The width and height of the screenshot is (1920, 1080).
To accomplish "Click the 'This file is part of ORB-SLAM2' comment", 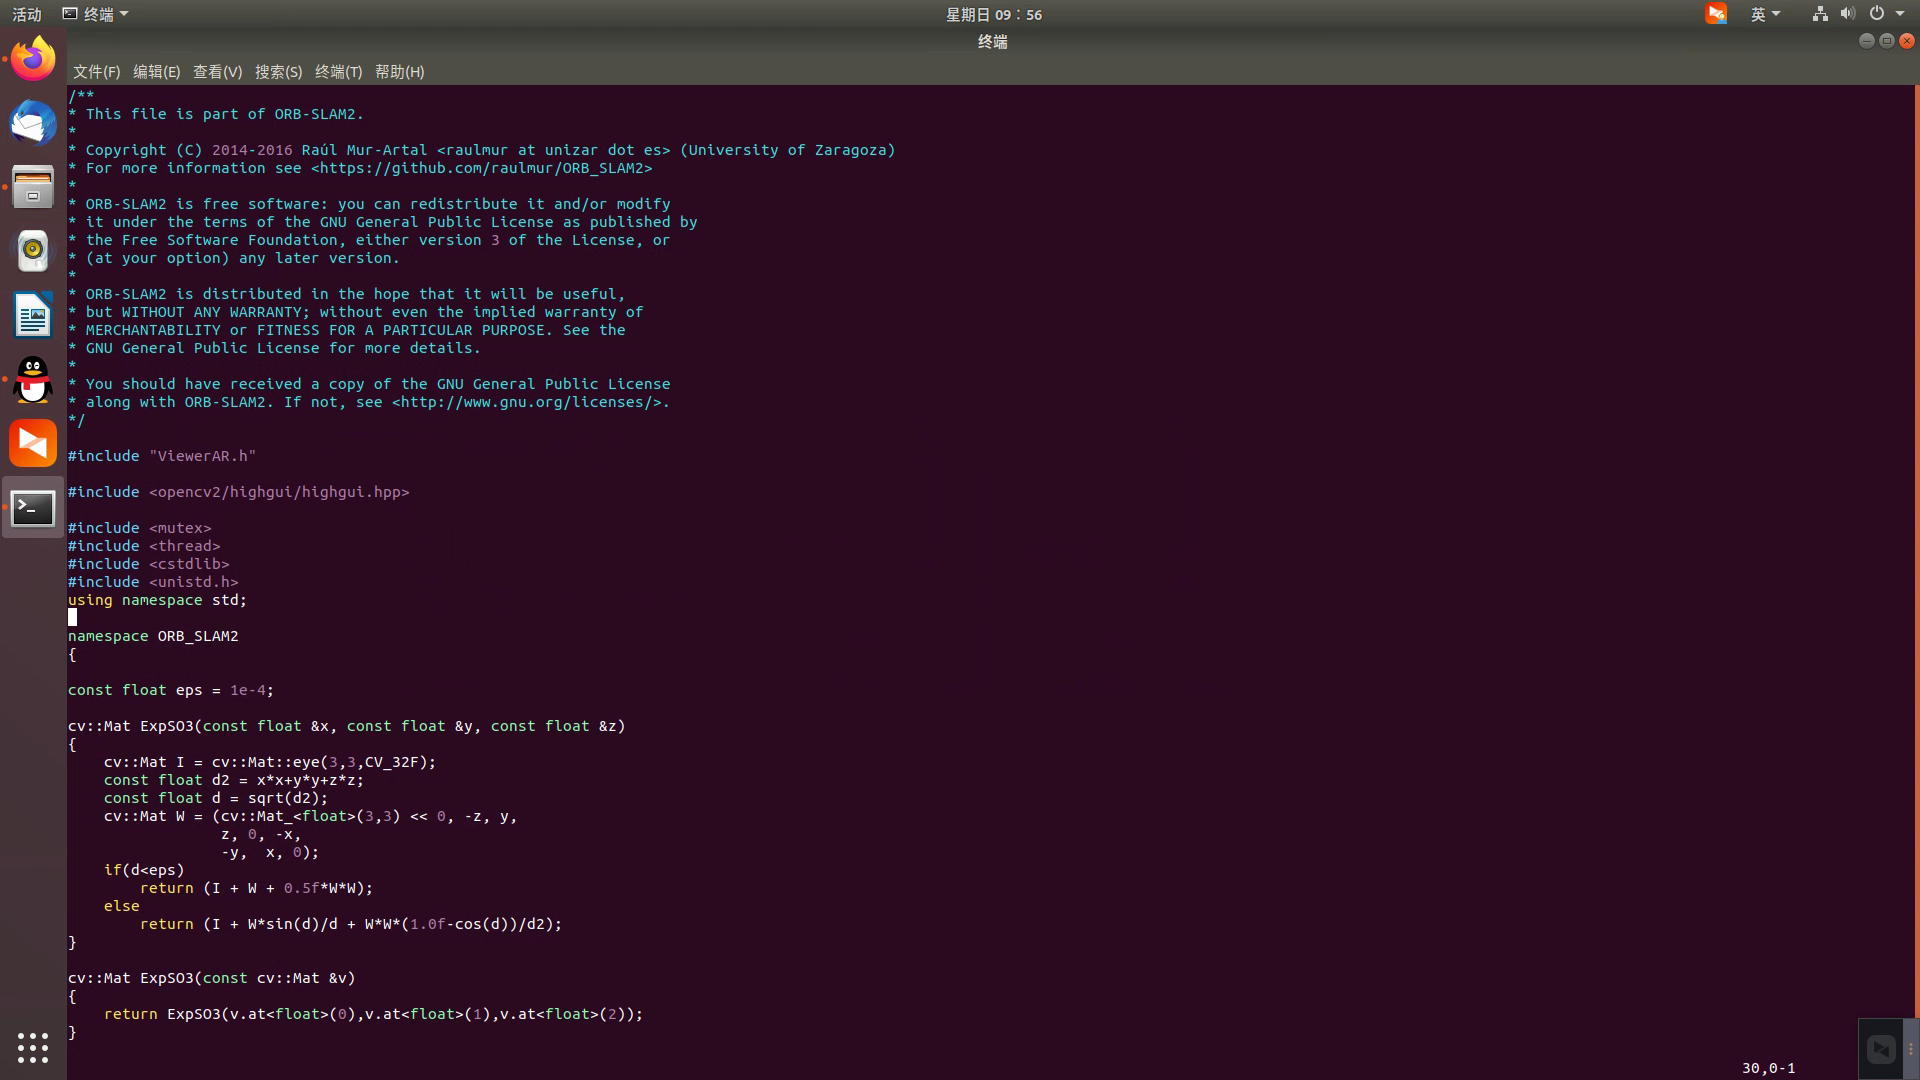I will [x=225, y=114].
